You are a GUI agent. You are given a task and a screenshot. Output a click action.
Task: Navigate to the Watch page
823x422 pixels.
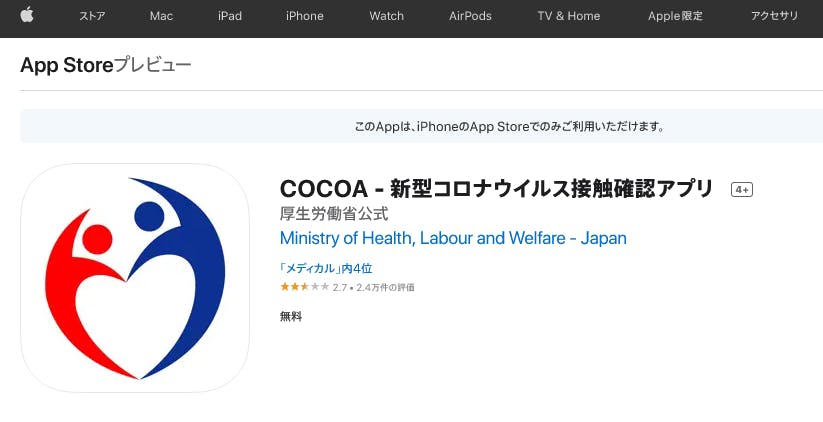tap(386, 16)
